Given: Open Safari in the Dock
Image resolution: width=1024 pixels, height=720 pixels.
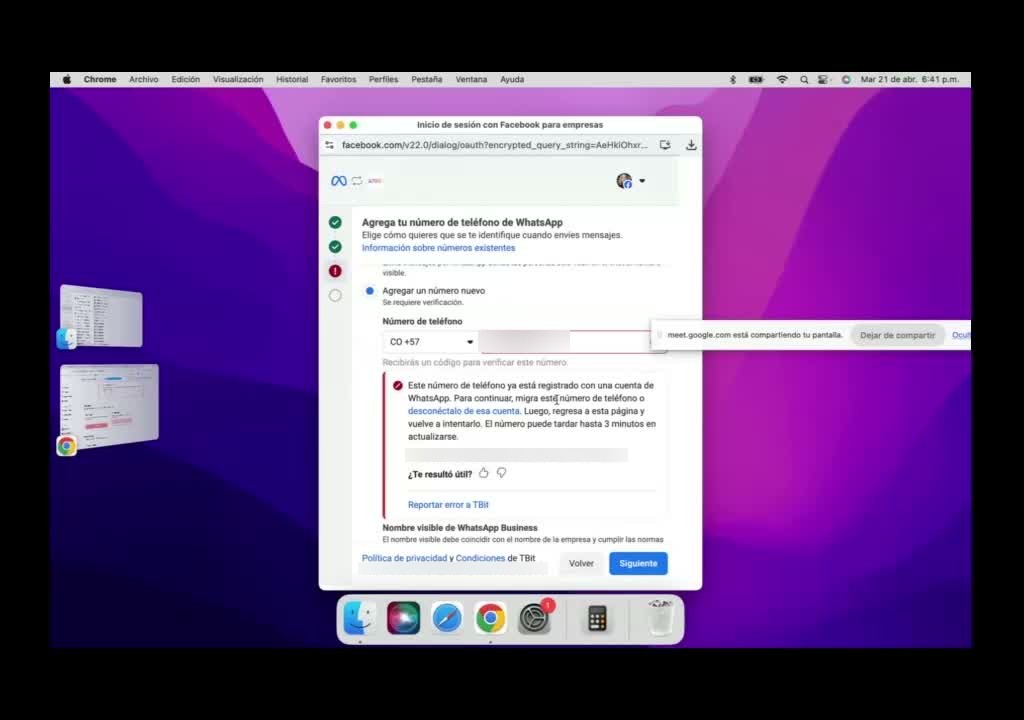Looking at the screenshot, I should 447,618.
